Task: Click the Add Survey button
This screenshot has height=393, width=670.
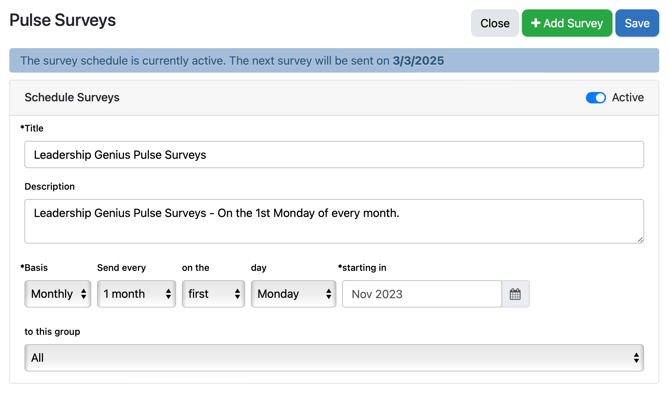Action: [567, 23]
